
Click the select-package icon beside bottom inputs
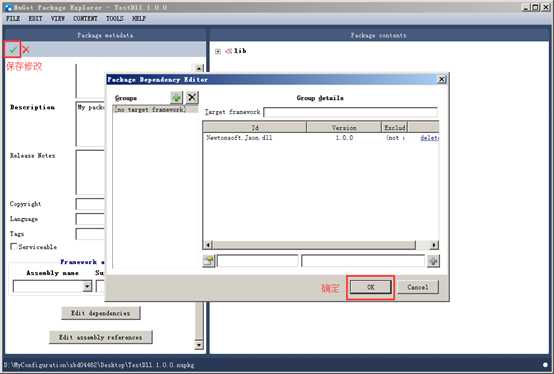point(208,261)
